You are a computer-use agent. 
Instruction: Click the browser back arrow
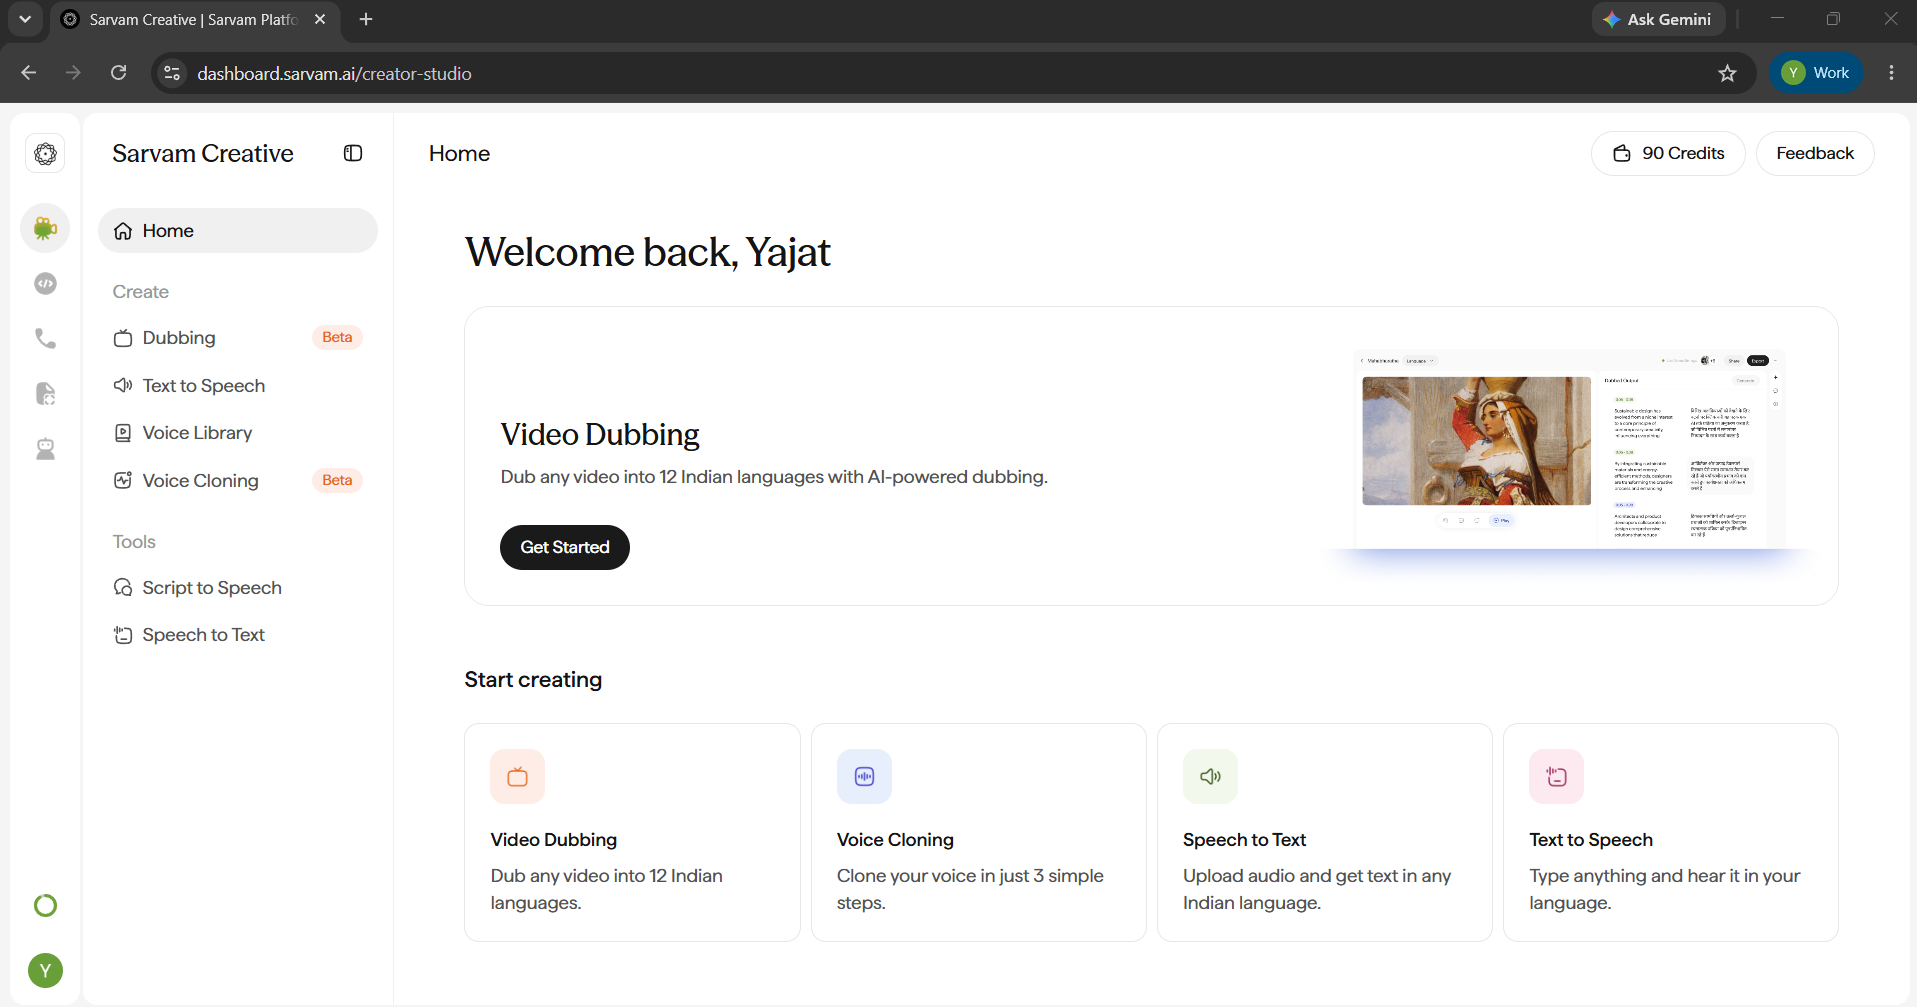pos(29,73)
